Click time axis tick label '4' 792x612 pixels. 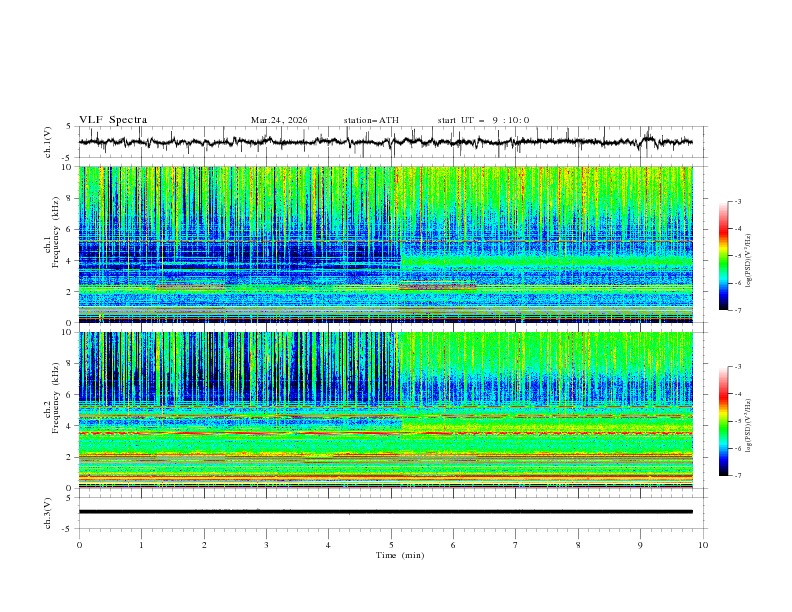[x=328, y=545]
